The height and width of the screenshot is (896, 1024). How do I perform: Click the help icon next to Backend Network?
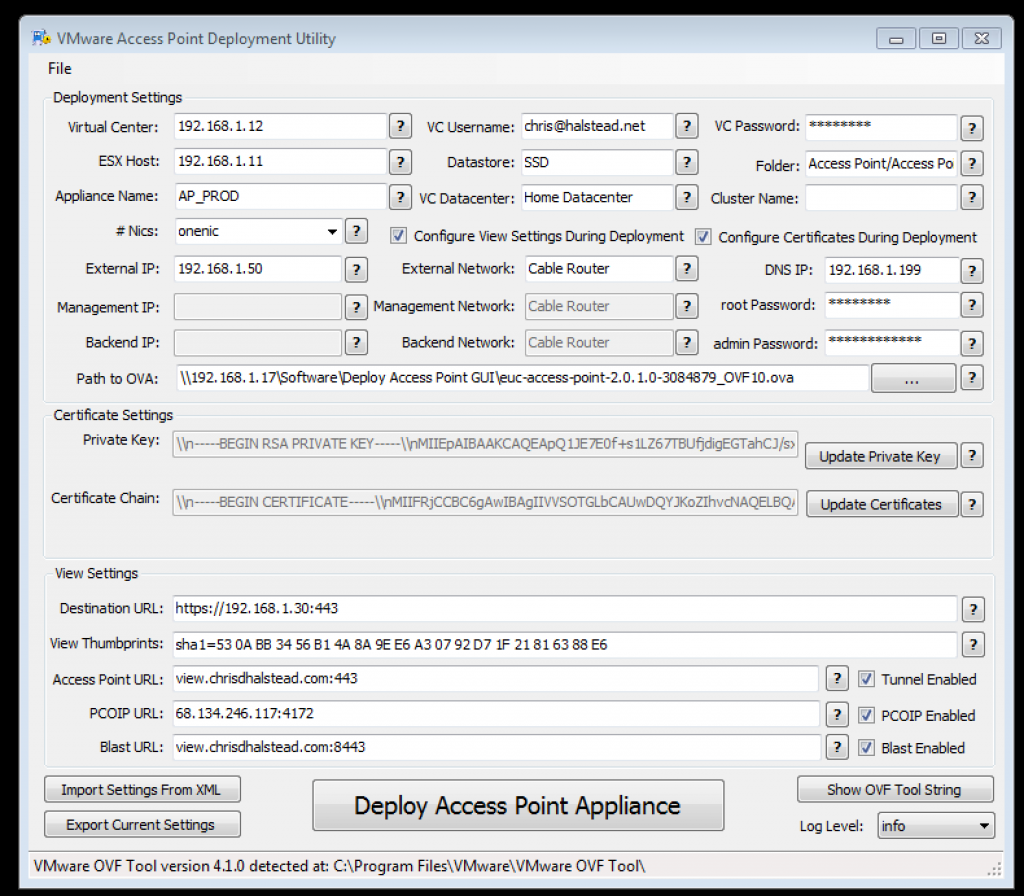686,342
